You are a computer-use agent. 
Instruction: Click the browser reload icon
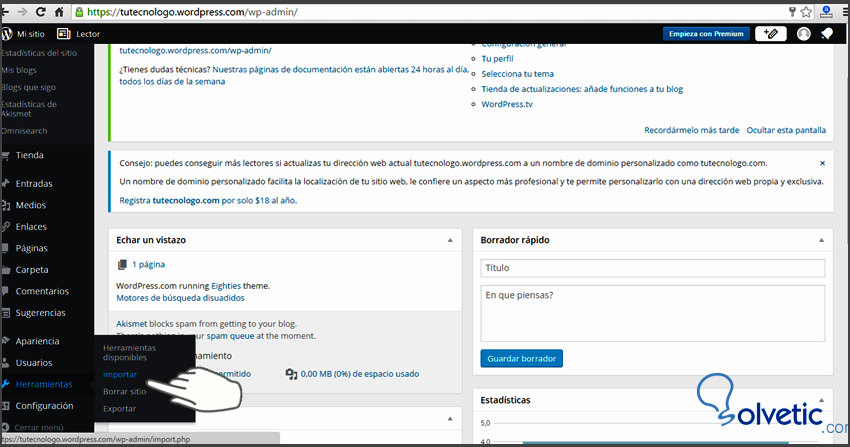click(40, 12)
